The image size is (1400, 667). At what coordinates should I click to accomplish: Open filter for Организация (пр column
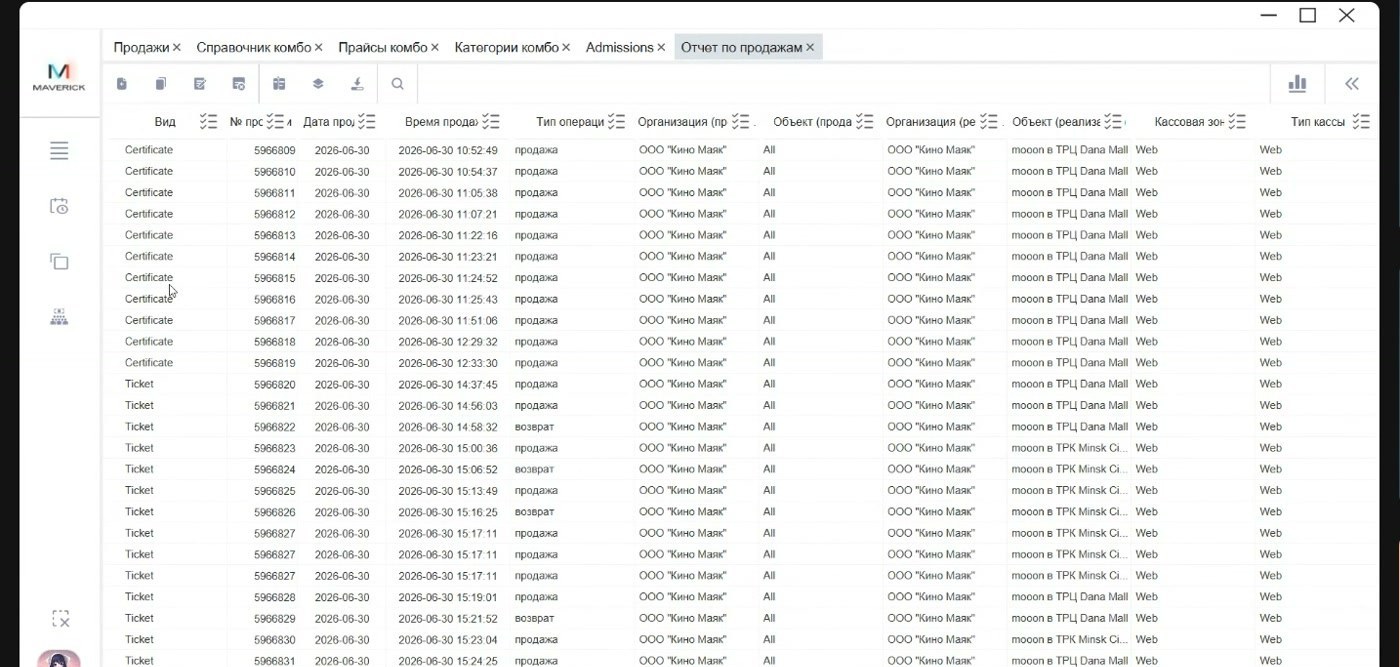[740, 122]
